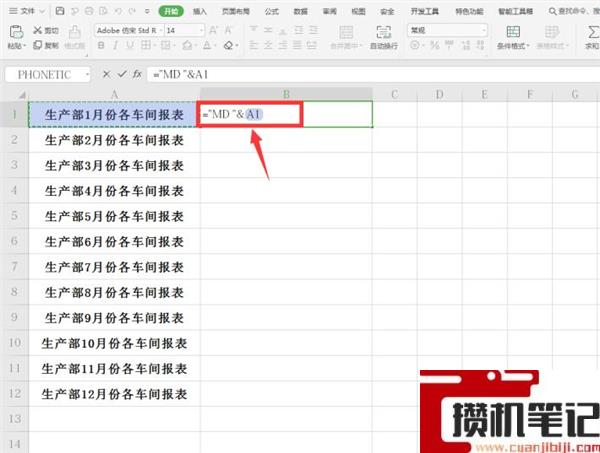Open Insert Function with the fx icon

pyautogui.click(x=137, y=74)
